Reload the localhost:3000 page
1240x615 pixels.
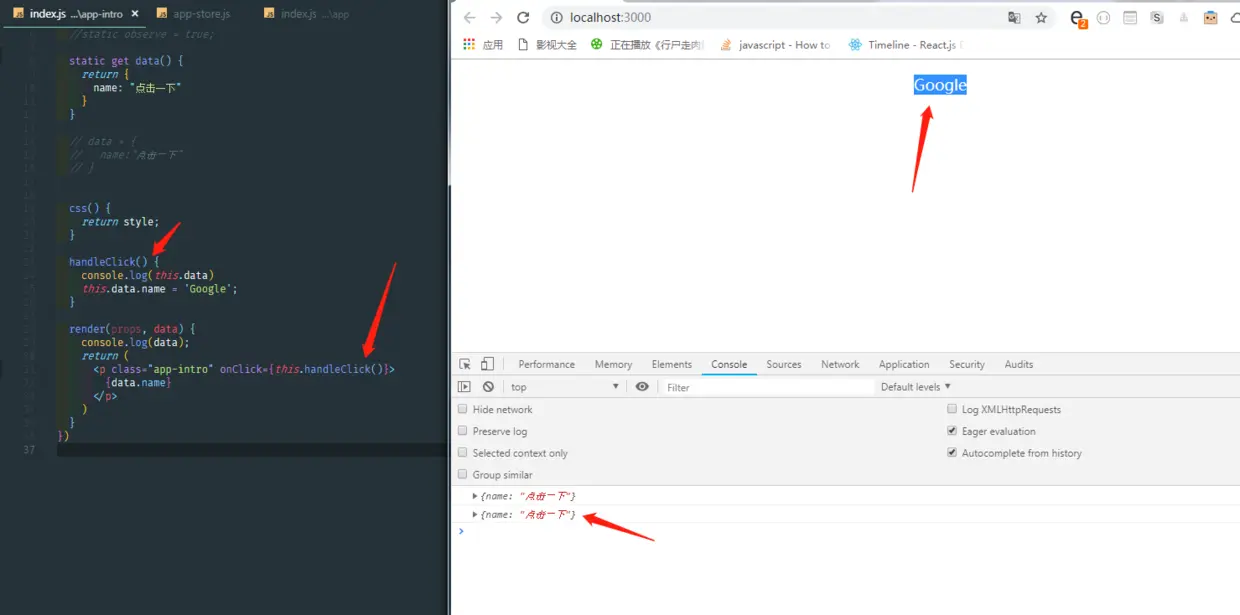tap(522, 18)
